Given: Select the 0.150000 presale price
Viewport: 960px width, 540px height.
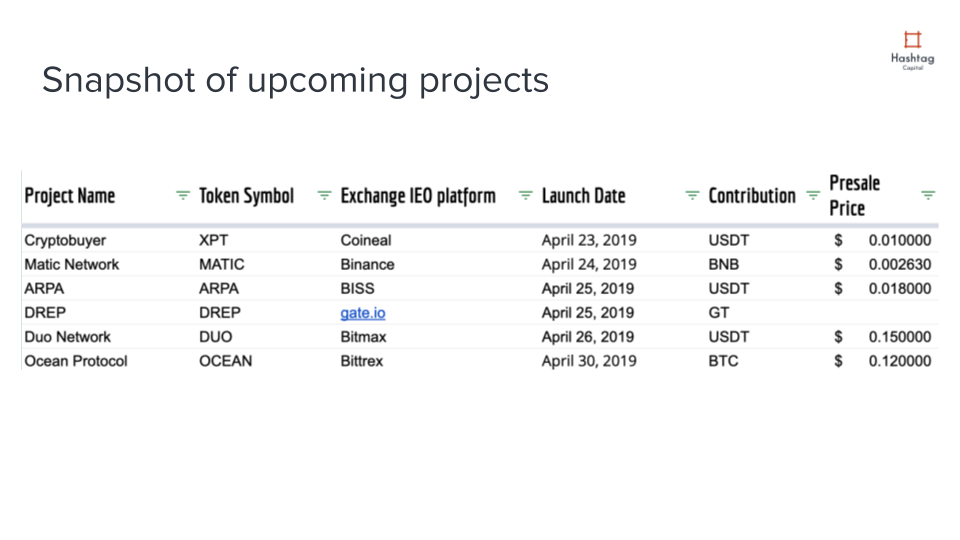Looking at the screenshot, I should pyautogui.click(x=899, y=337).
